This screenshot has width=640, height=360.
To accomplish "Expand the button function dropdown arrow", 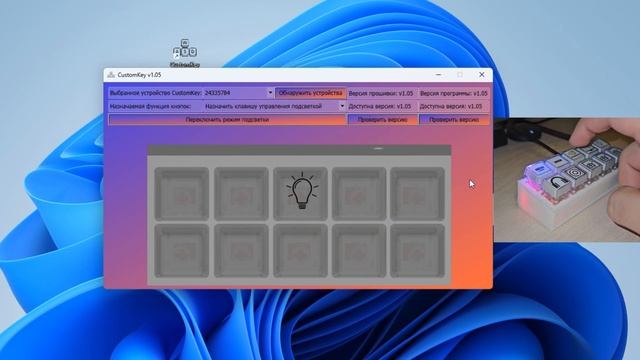I will (x=342, y=106).
